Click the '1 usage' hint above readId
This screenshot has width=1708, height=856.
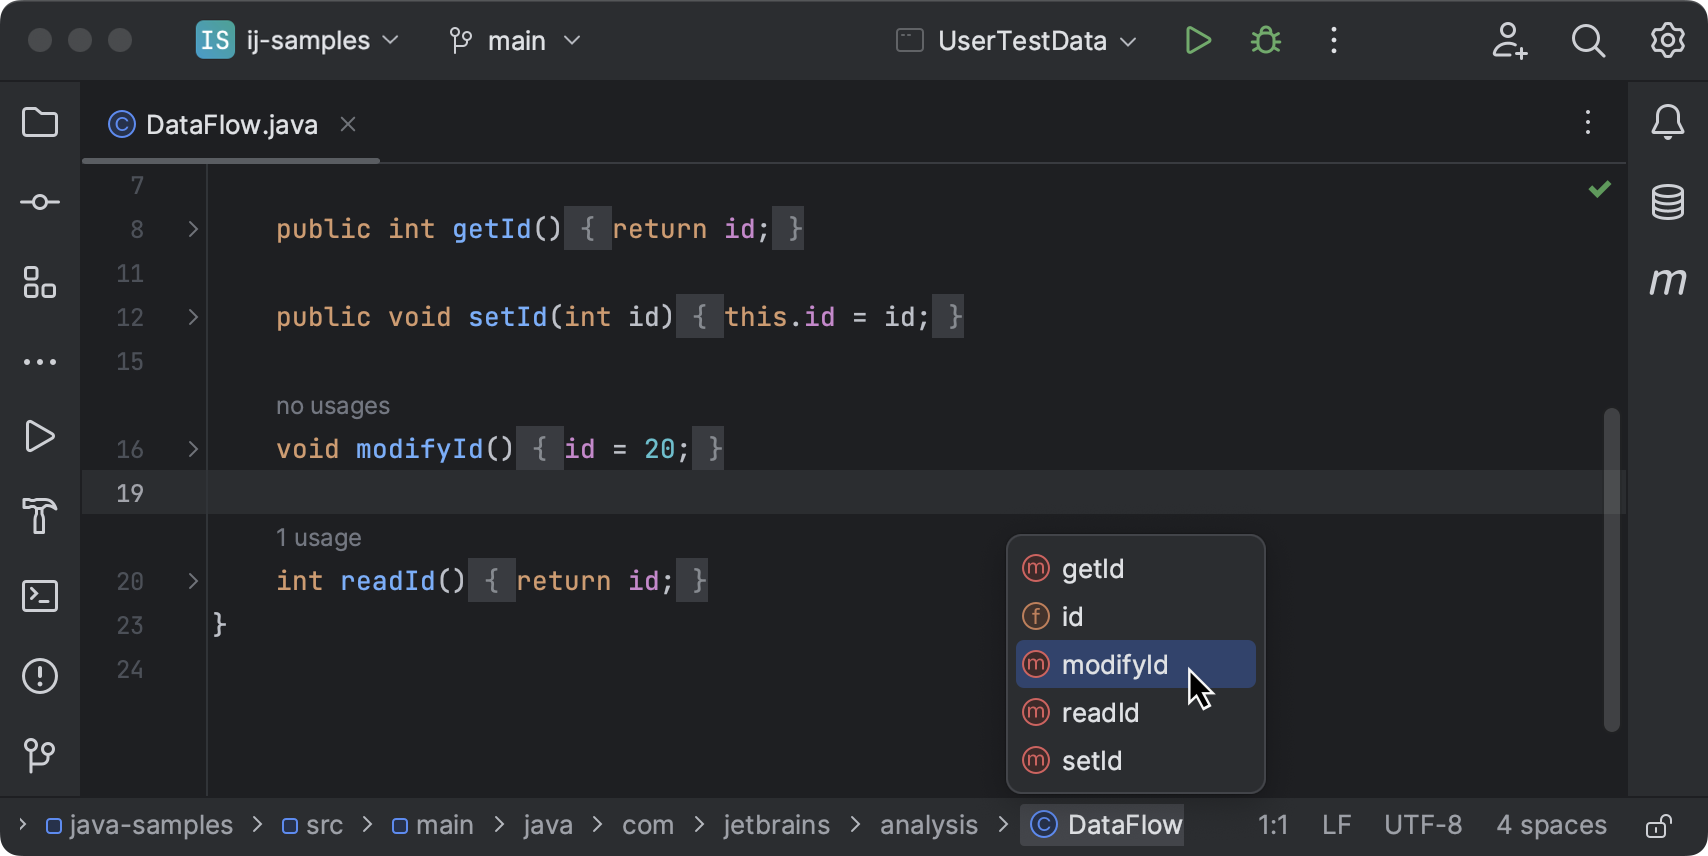pos(318,538)
